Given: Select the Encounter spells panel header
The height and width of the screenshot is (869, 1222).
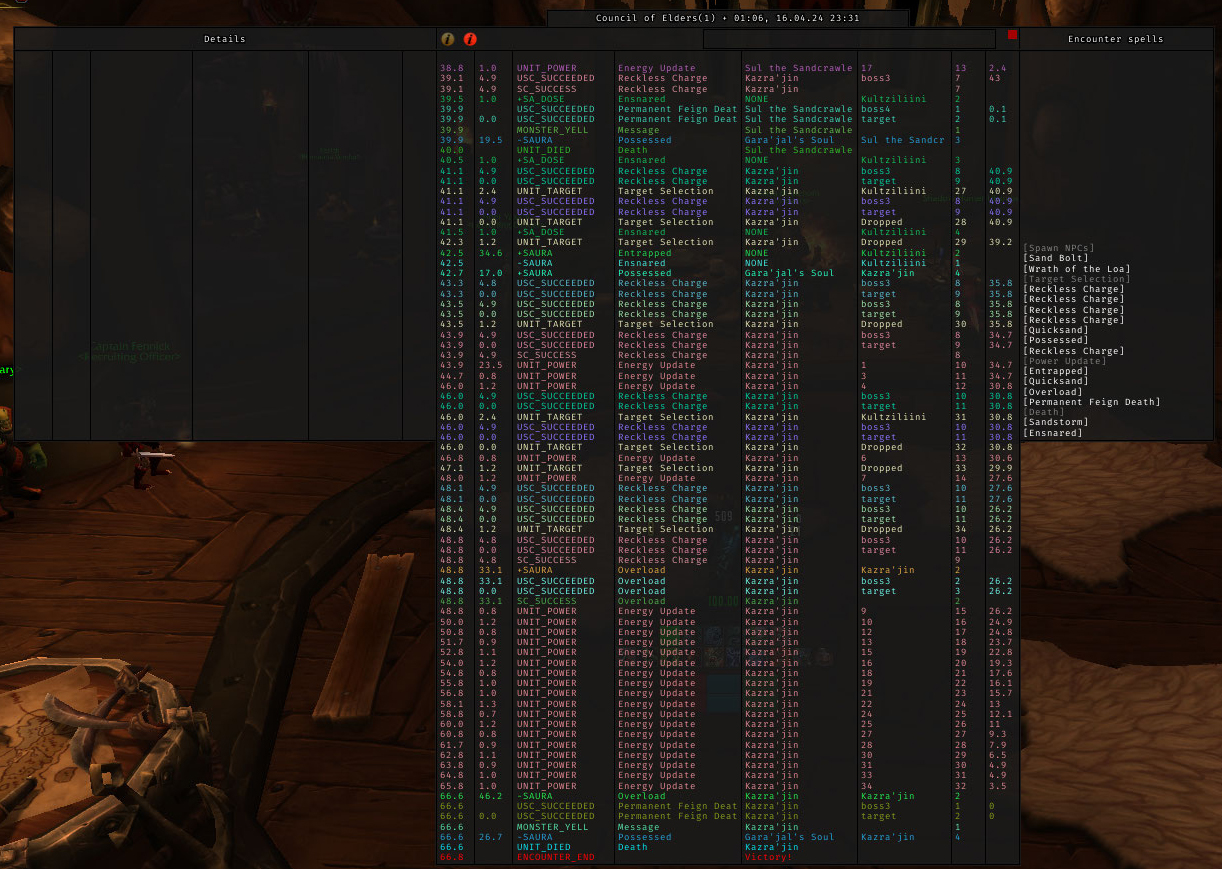Looking at the screenshot, I should pyautogui.click(x=1115, y=39).
